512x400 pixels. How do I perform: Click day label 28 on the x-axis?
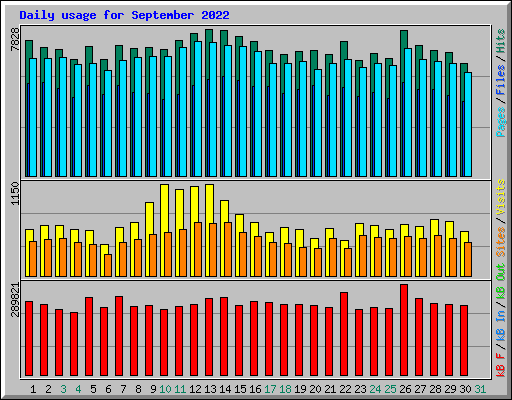435,389
